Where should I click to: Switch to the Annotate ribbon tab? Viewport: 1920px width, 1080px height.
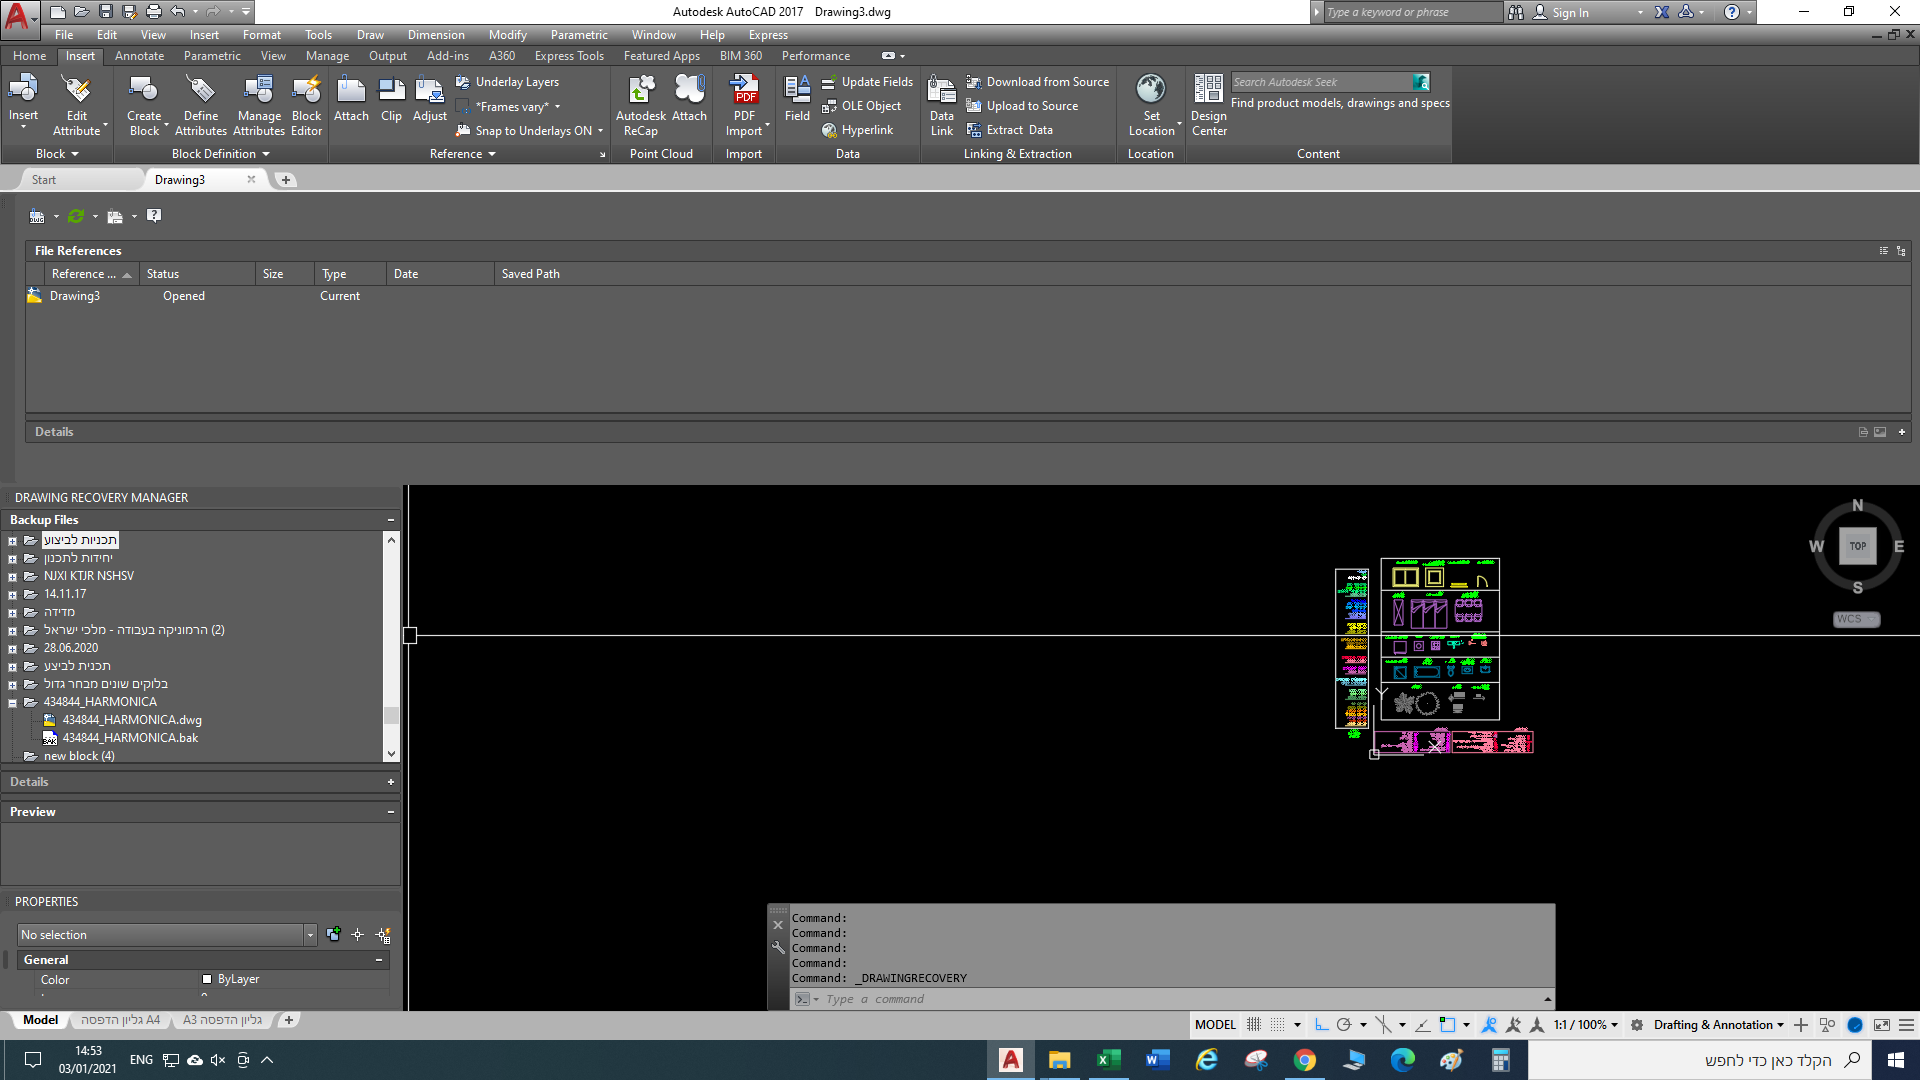pyautogui.click(x=139, y=56)
